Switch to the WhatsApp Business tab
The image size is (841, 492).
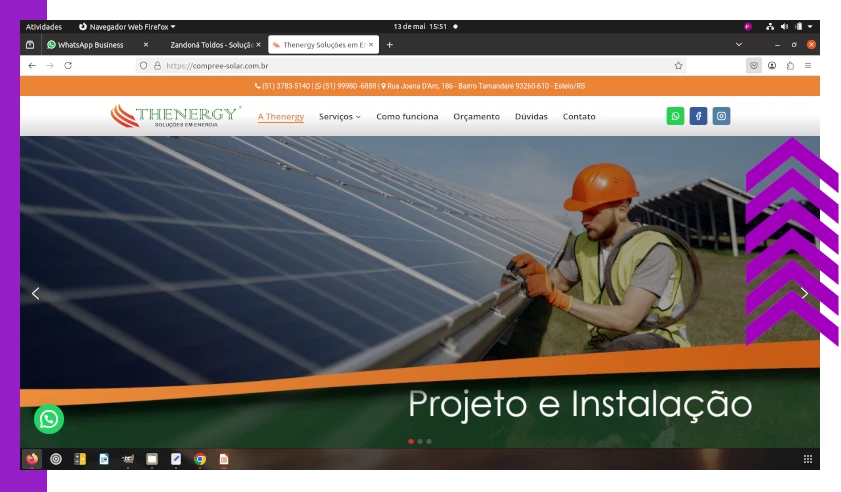(x=99, y=45)
